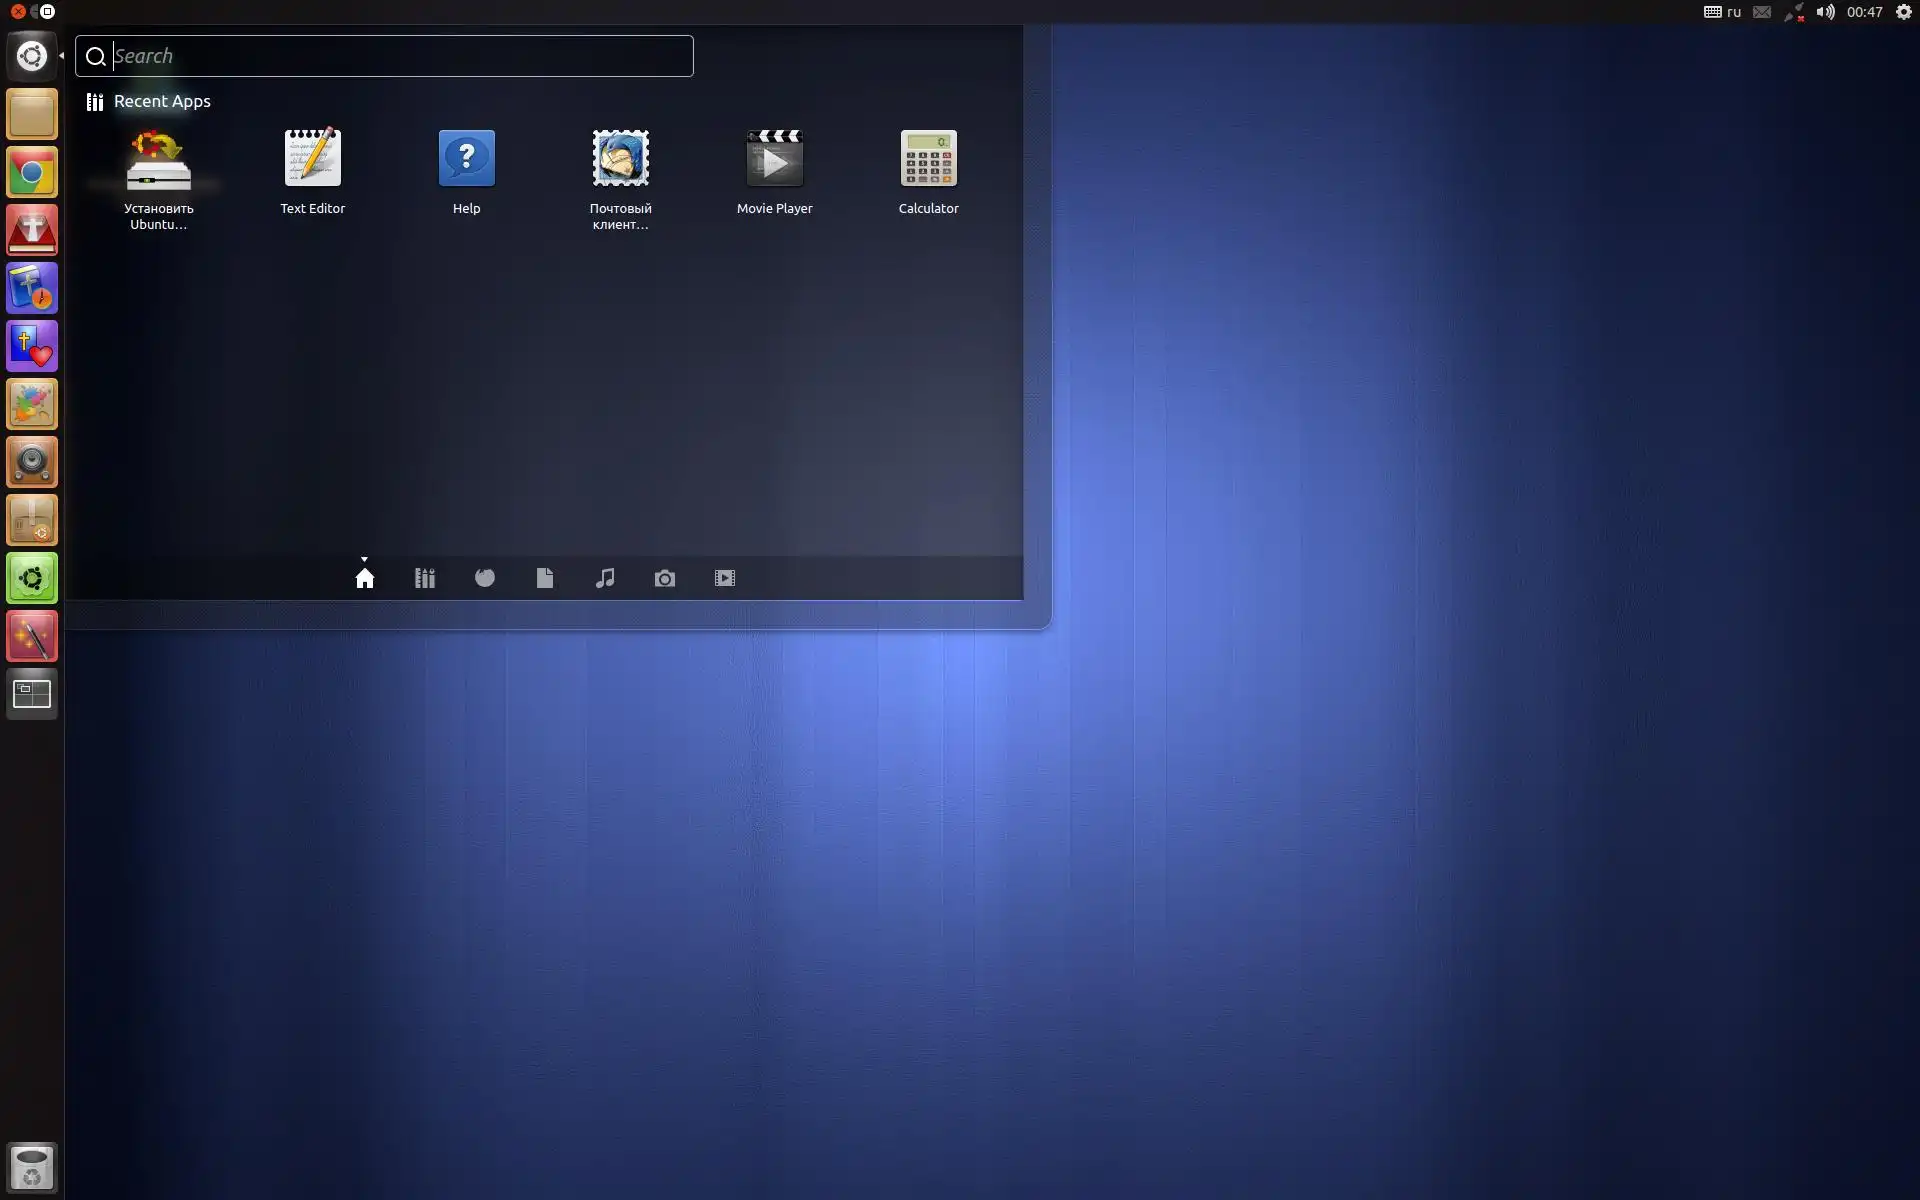Image resolution: width=1920 pixels, height=1200 pixels.
Task: Switch to the Videos lens
Action: point(725,578)
